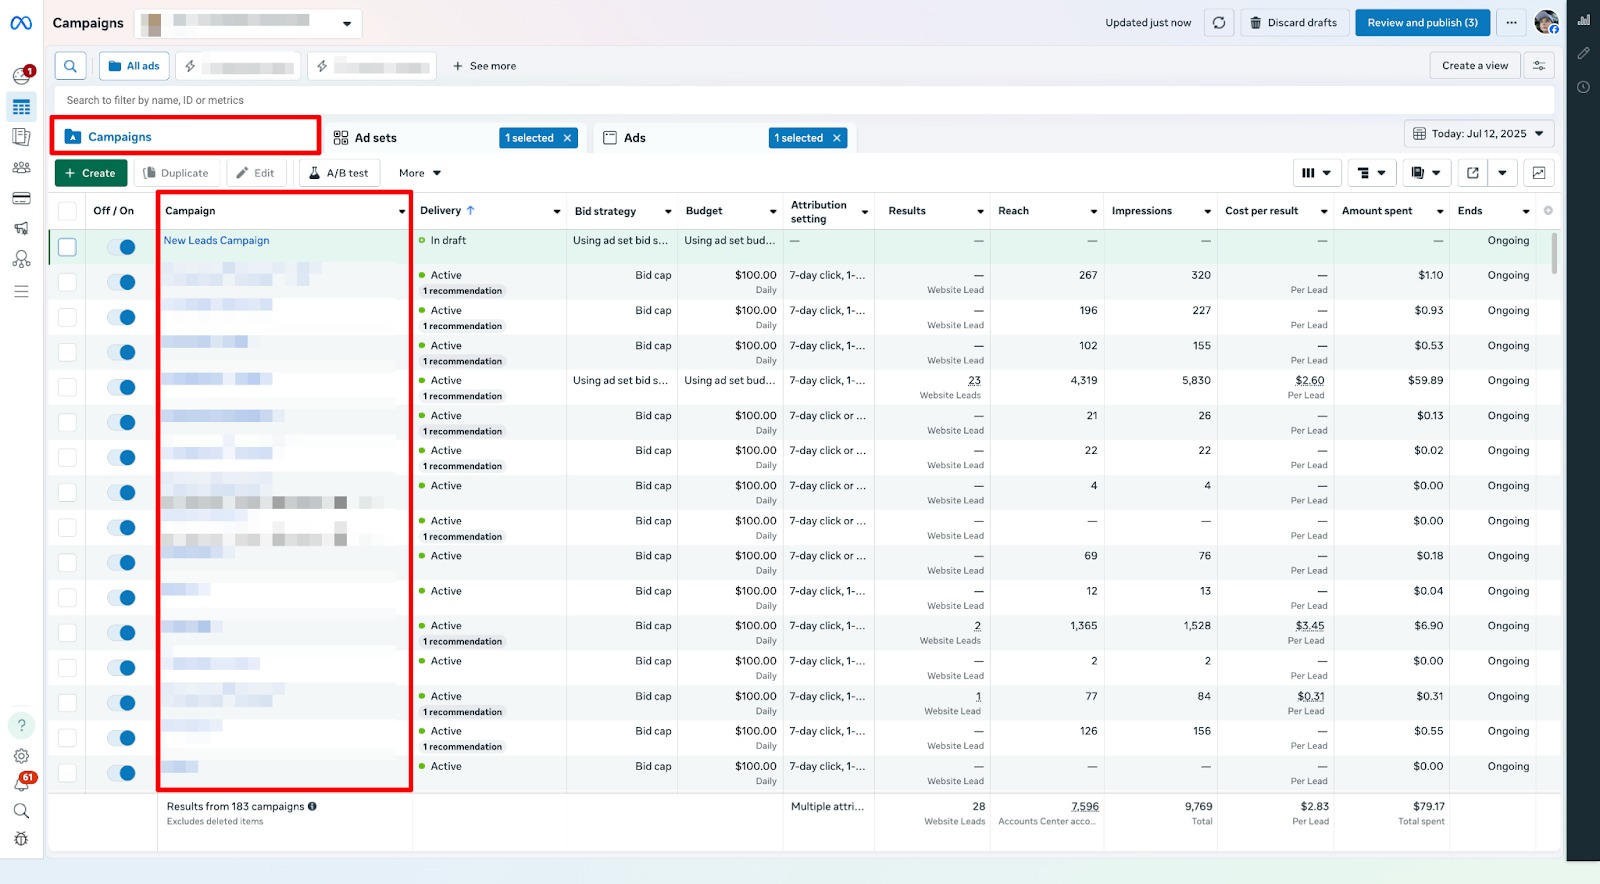The width and height of the screenshot is (1600, 884).
Task: Check the New Leads Campaign checkbox
Action: tap(67, 247)
